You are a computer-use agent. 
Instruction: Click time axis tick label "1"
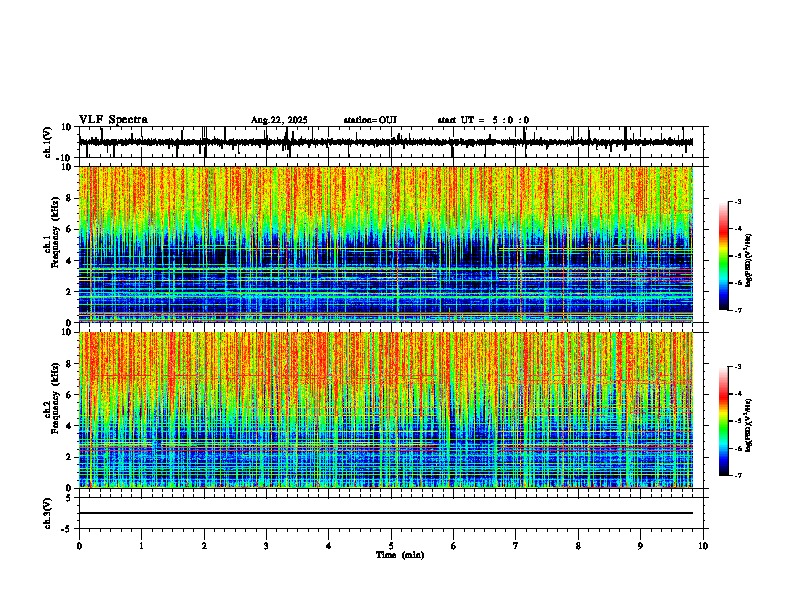tap(141, 546)
